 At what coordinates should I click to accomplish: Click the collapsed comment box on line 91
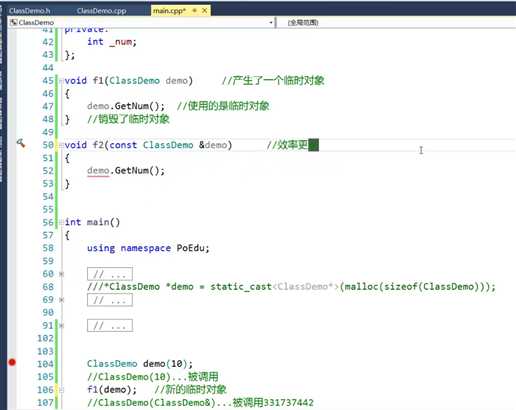(110, 325)
